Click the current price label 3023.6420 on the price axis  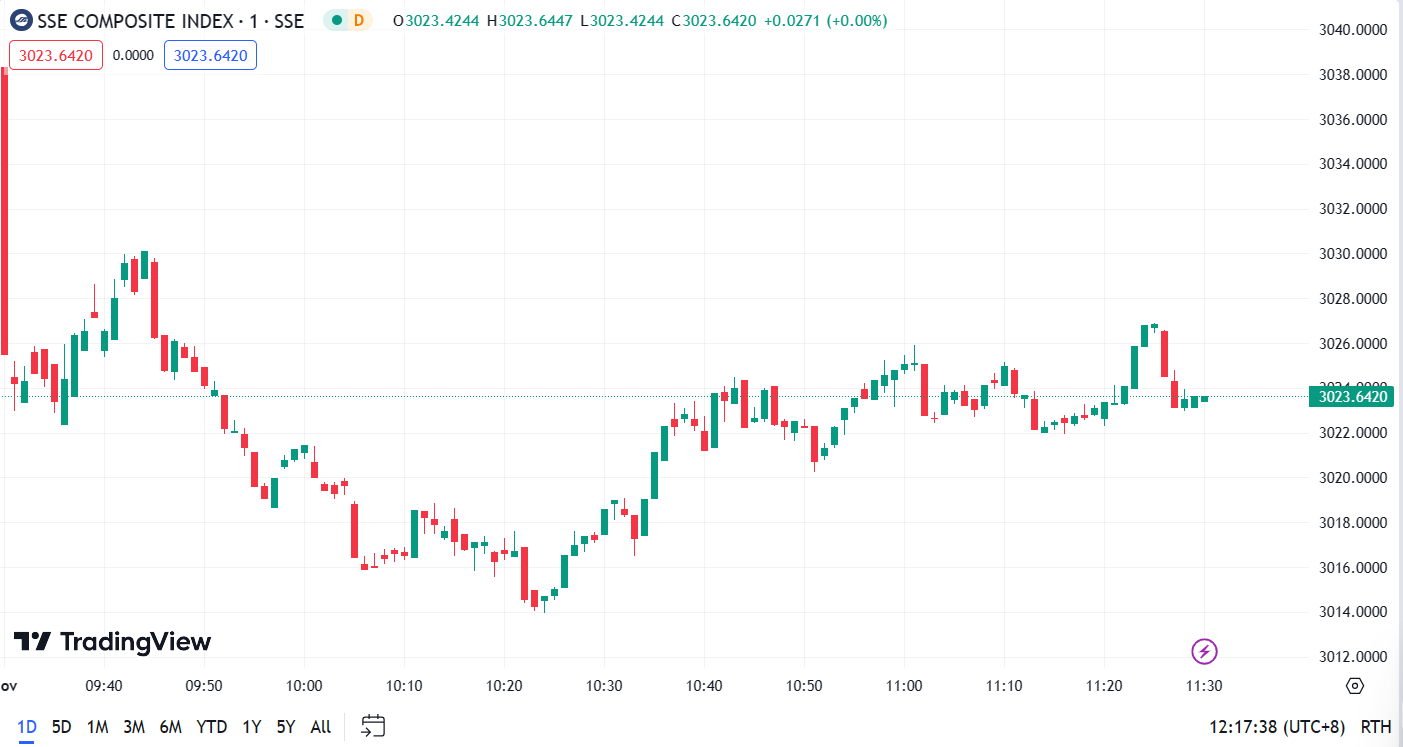1354,397
